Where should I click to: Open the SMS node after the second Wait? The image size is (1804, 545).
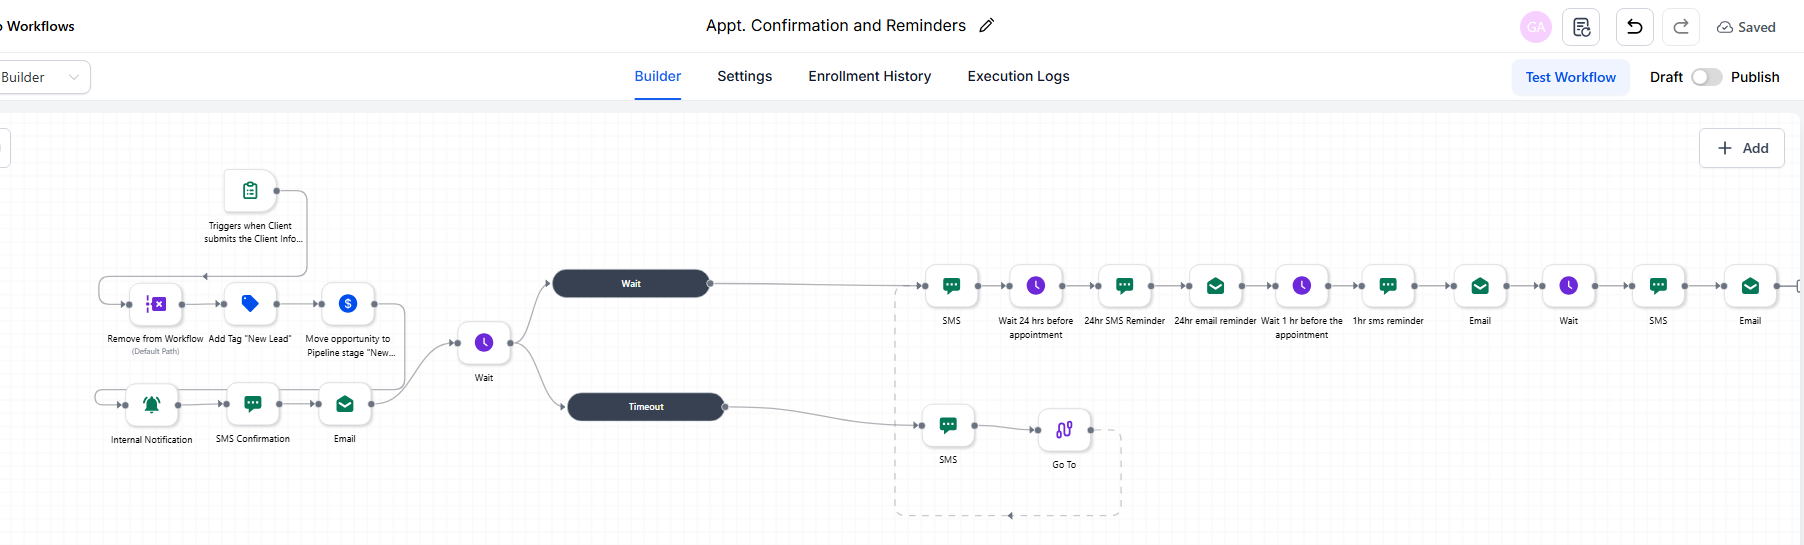tap(1658, 286)
